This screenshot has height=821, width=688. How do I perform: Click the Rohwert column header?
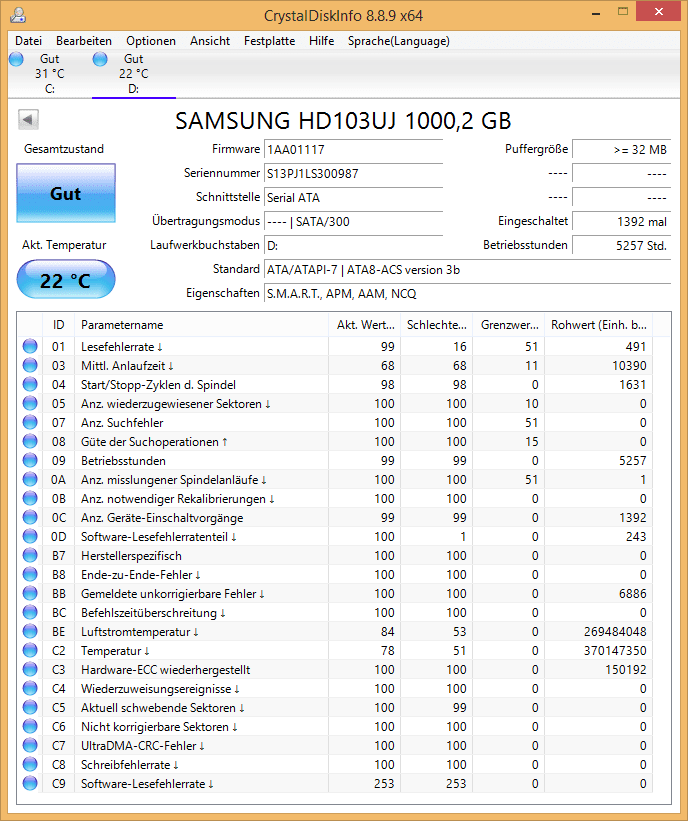click(598, 325)
